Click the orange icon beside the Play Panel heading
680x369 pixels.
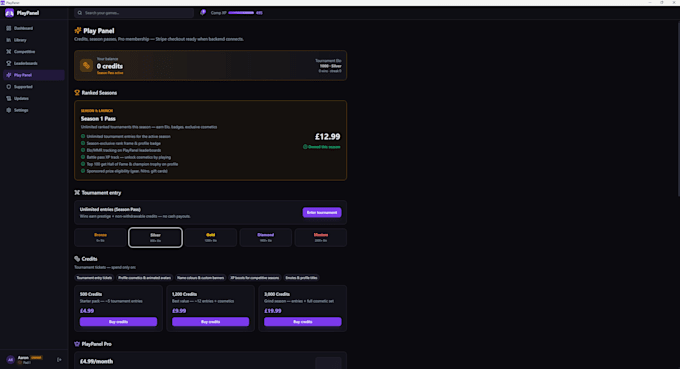click(x=78, y=30)
